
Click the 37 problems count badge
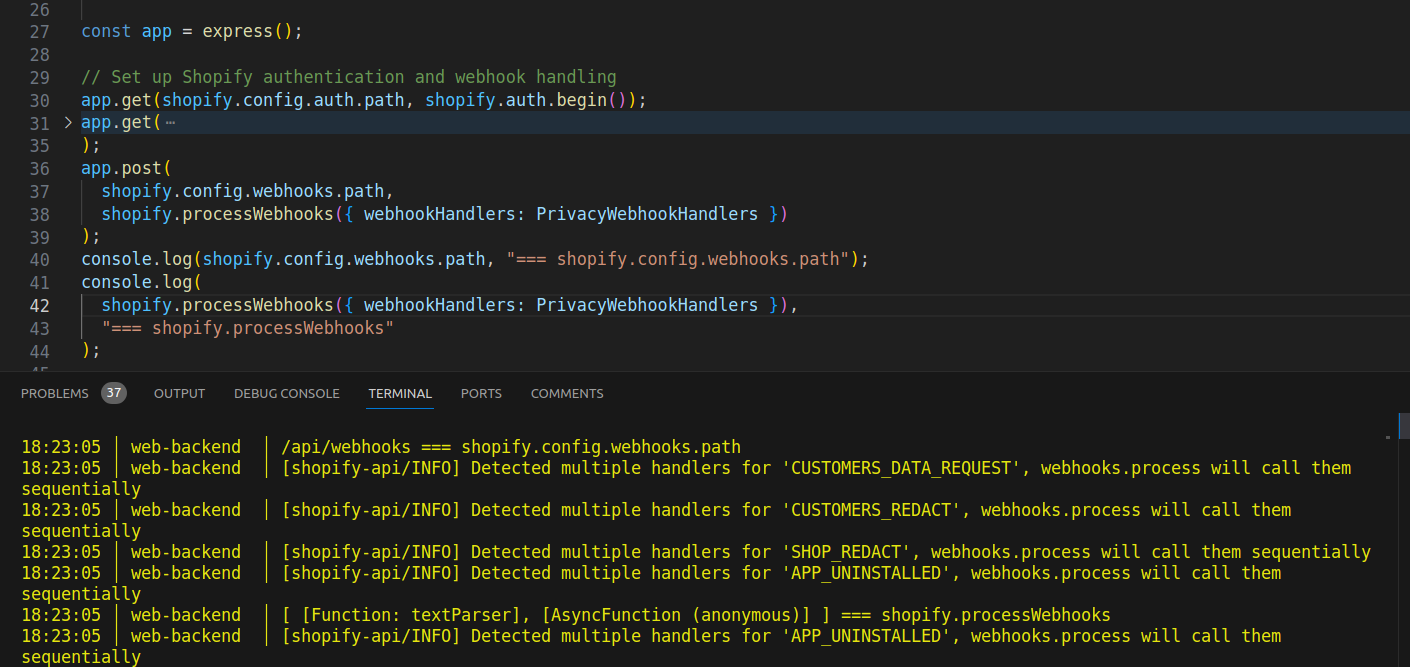[114, 393]
